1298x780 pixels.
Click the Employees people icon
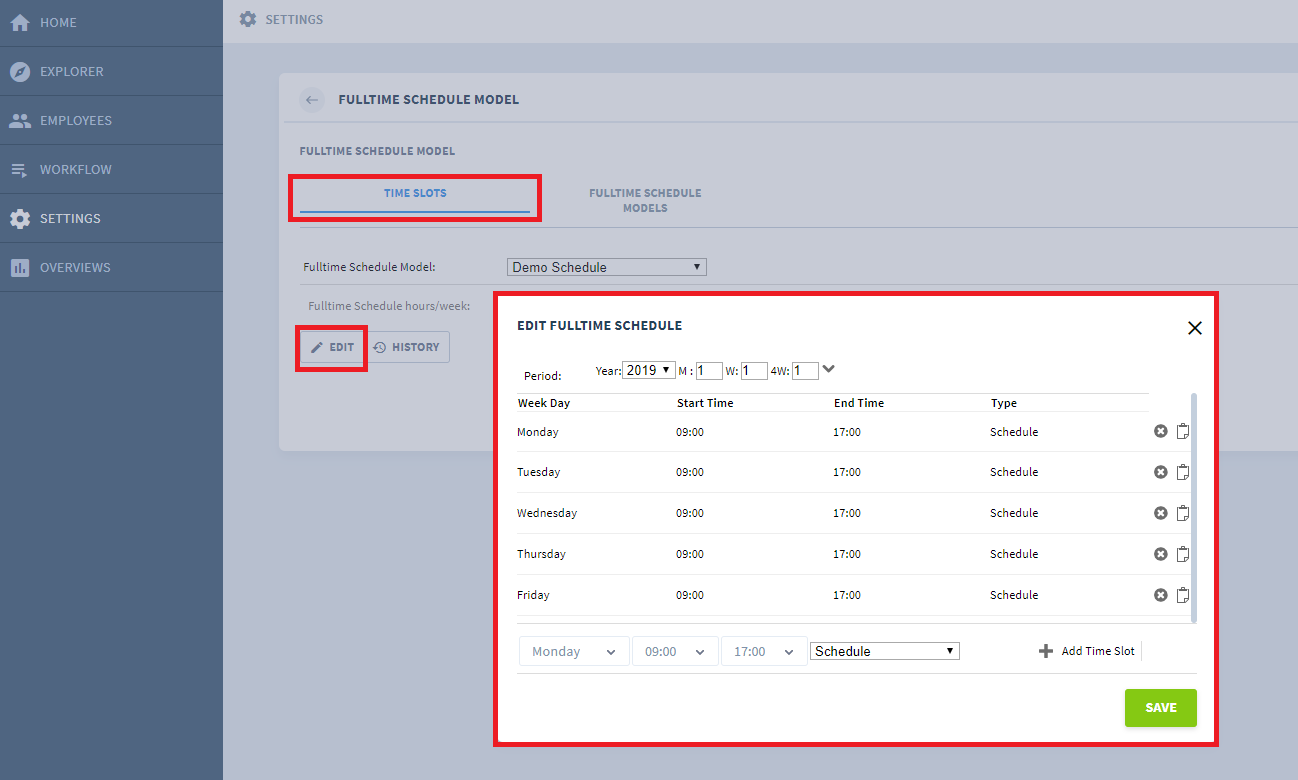(19, 120)
